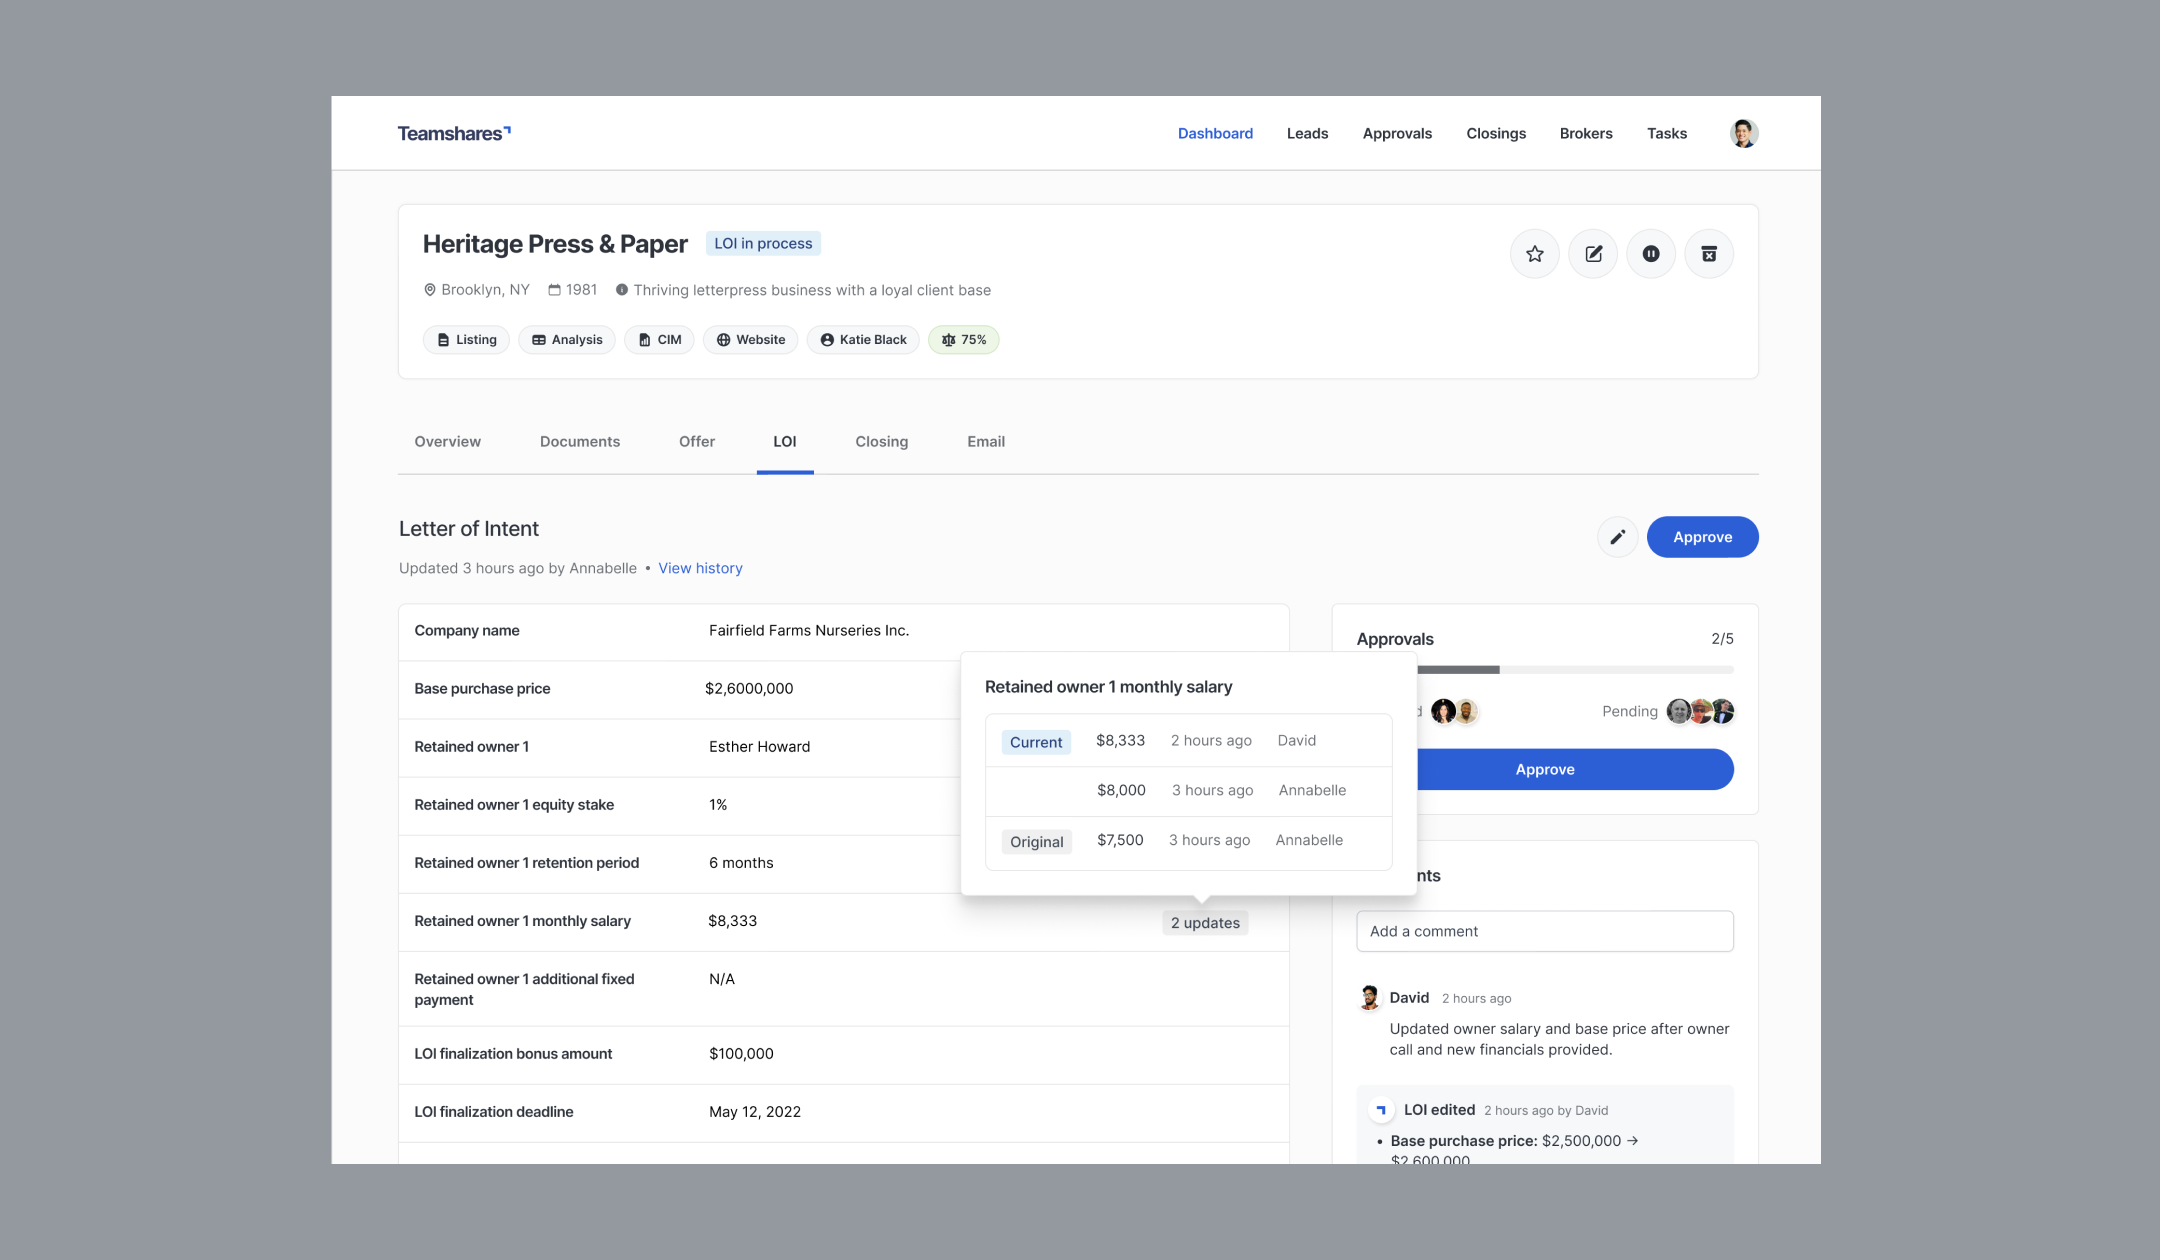2160x1260 pixels.
Task: Click the star favorite icon
Action: coord(1535,254)
